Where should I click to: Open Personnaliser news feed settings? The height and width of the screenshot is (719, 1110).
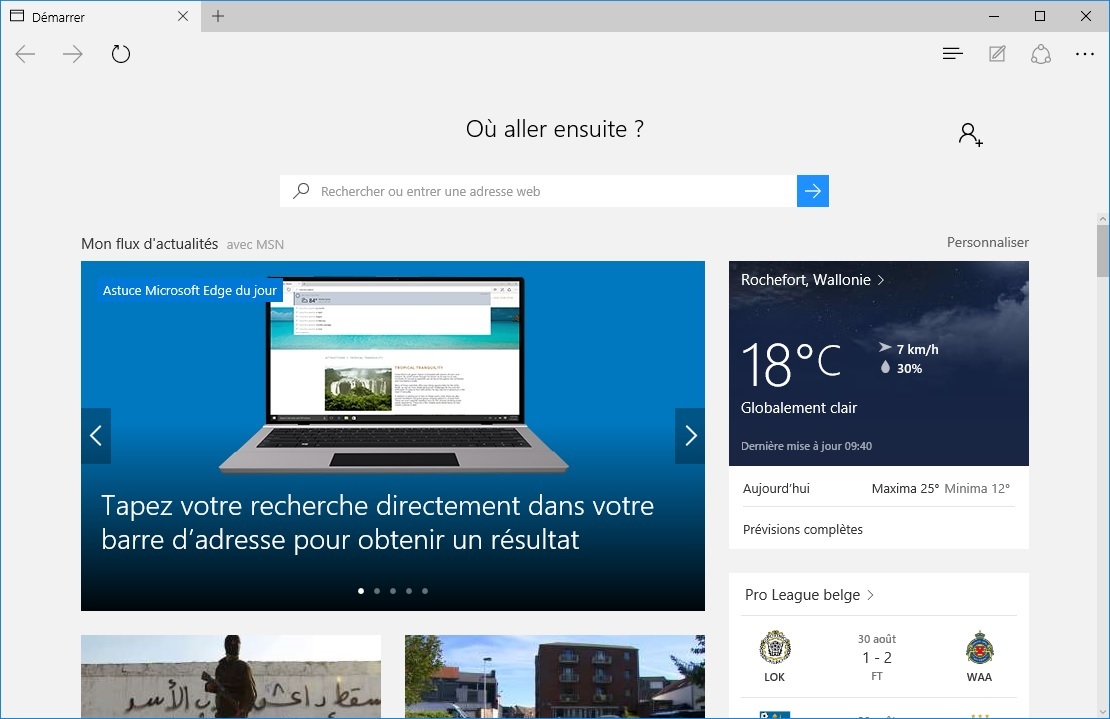click(988, 242)
